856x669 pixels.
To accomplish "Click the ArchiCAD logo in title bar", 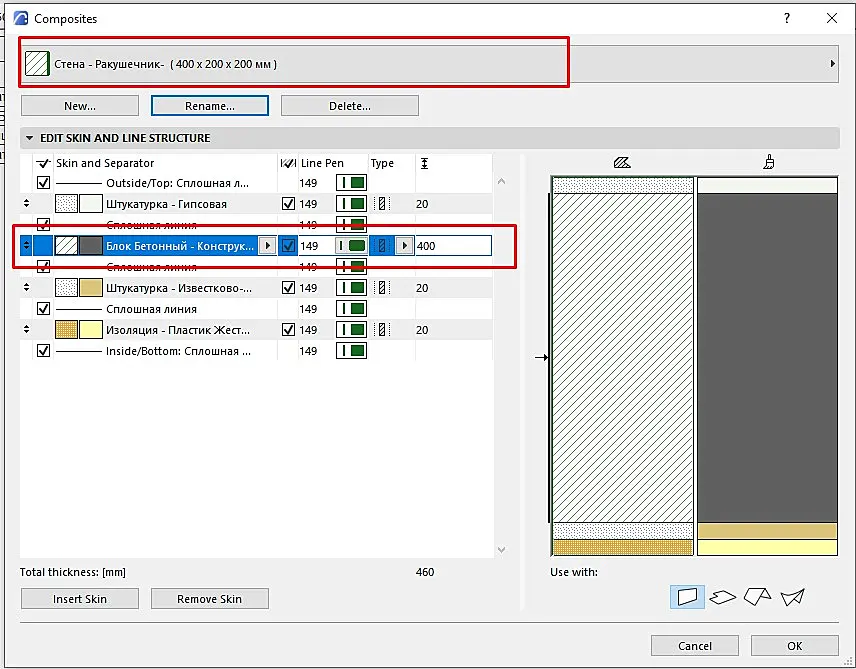I will click(x=21, y=19).
